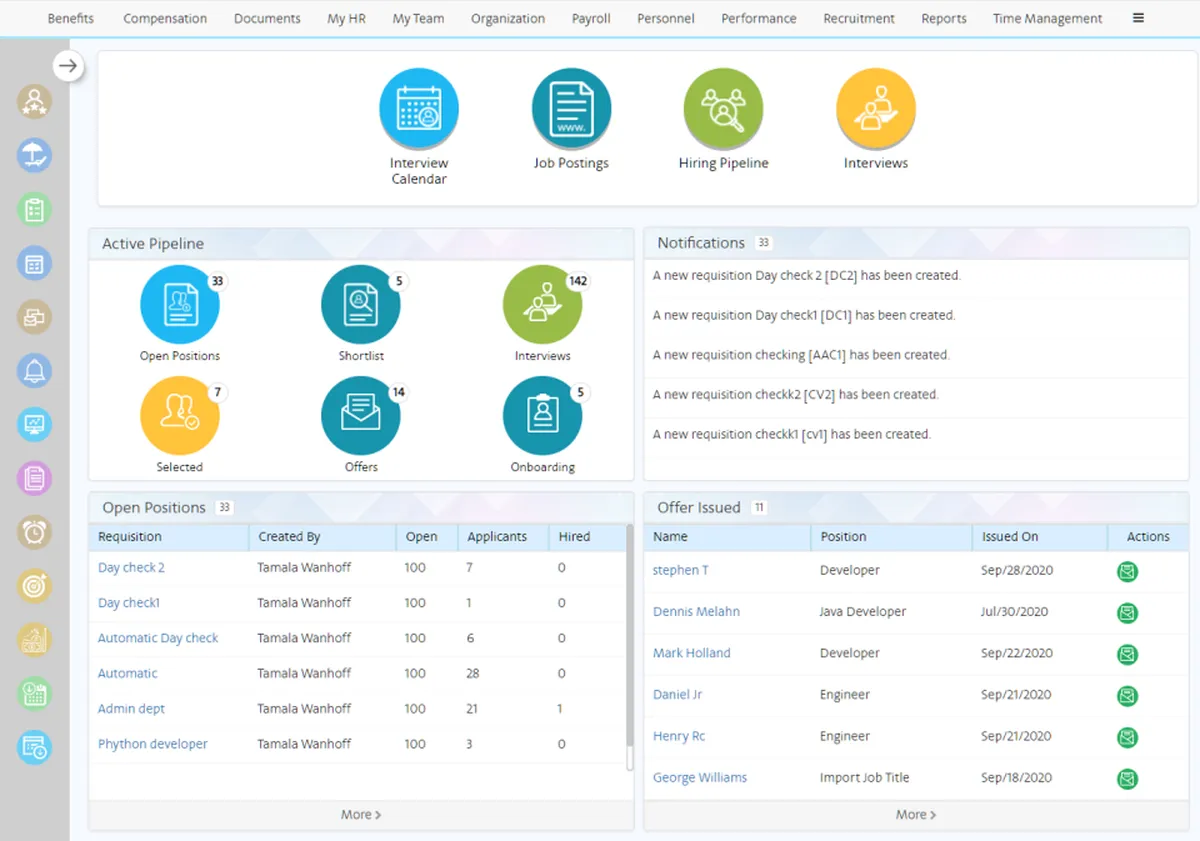This screenshot has width=1200, height=841.
Task: Open the Time Management menu
Action: pyautogui.click(x=1047, y=18)
